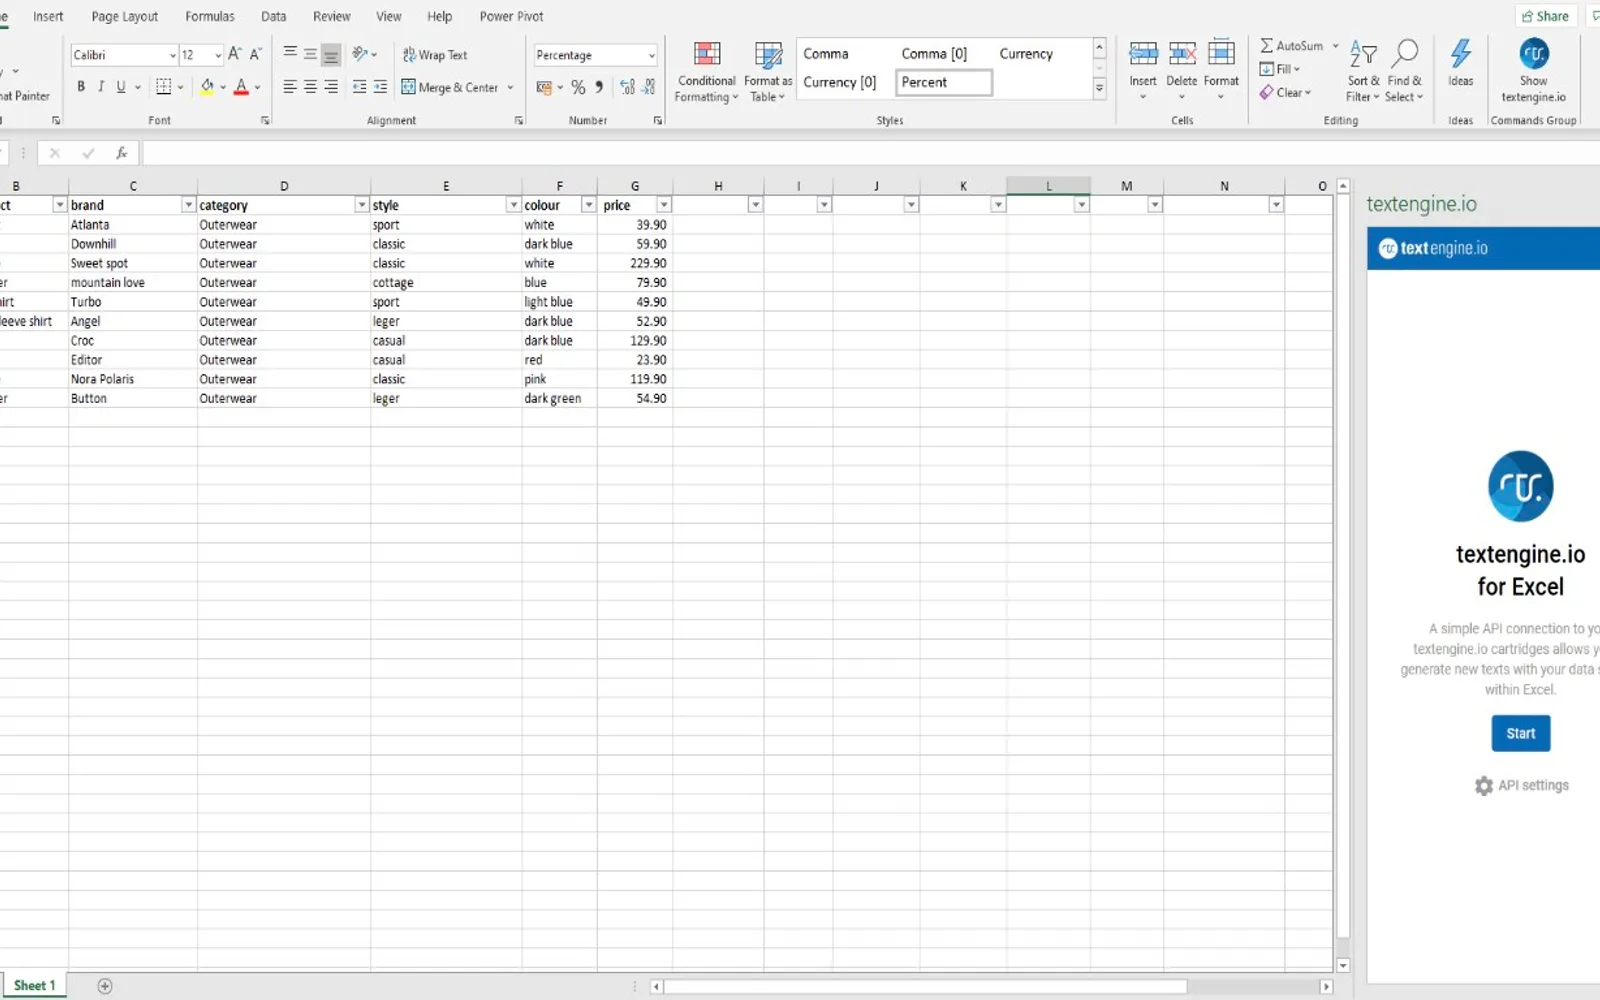Open Conditional Formatting menu

(x=706, y=71)
